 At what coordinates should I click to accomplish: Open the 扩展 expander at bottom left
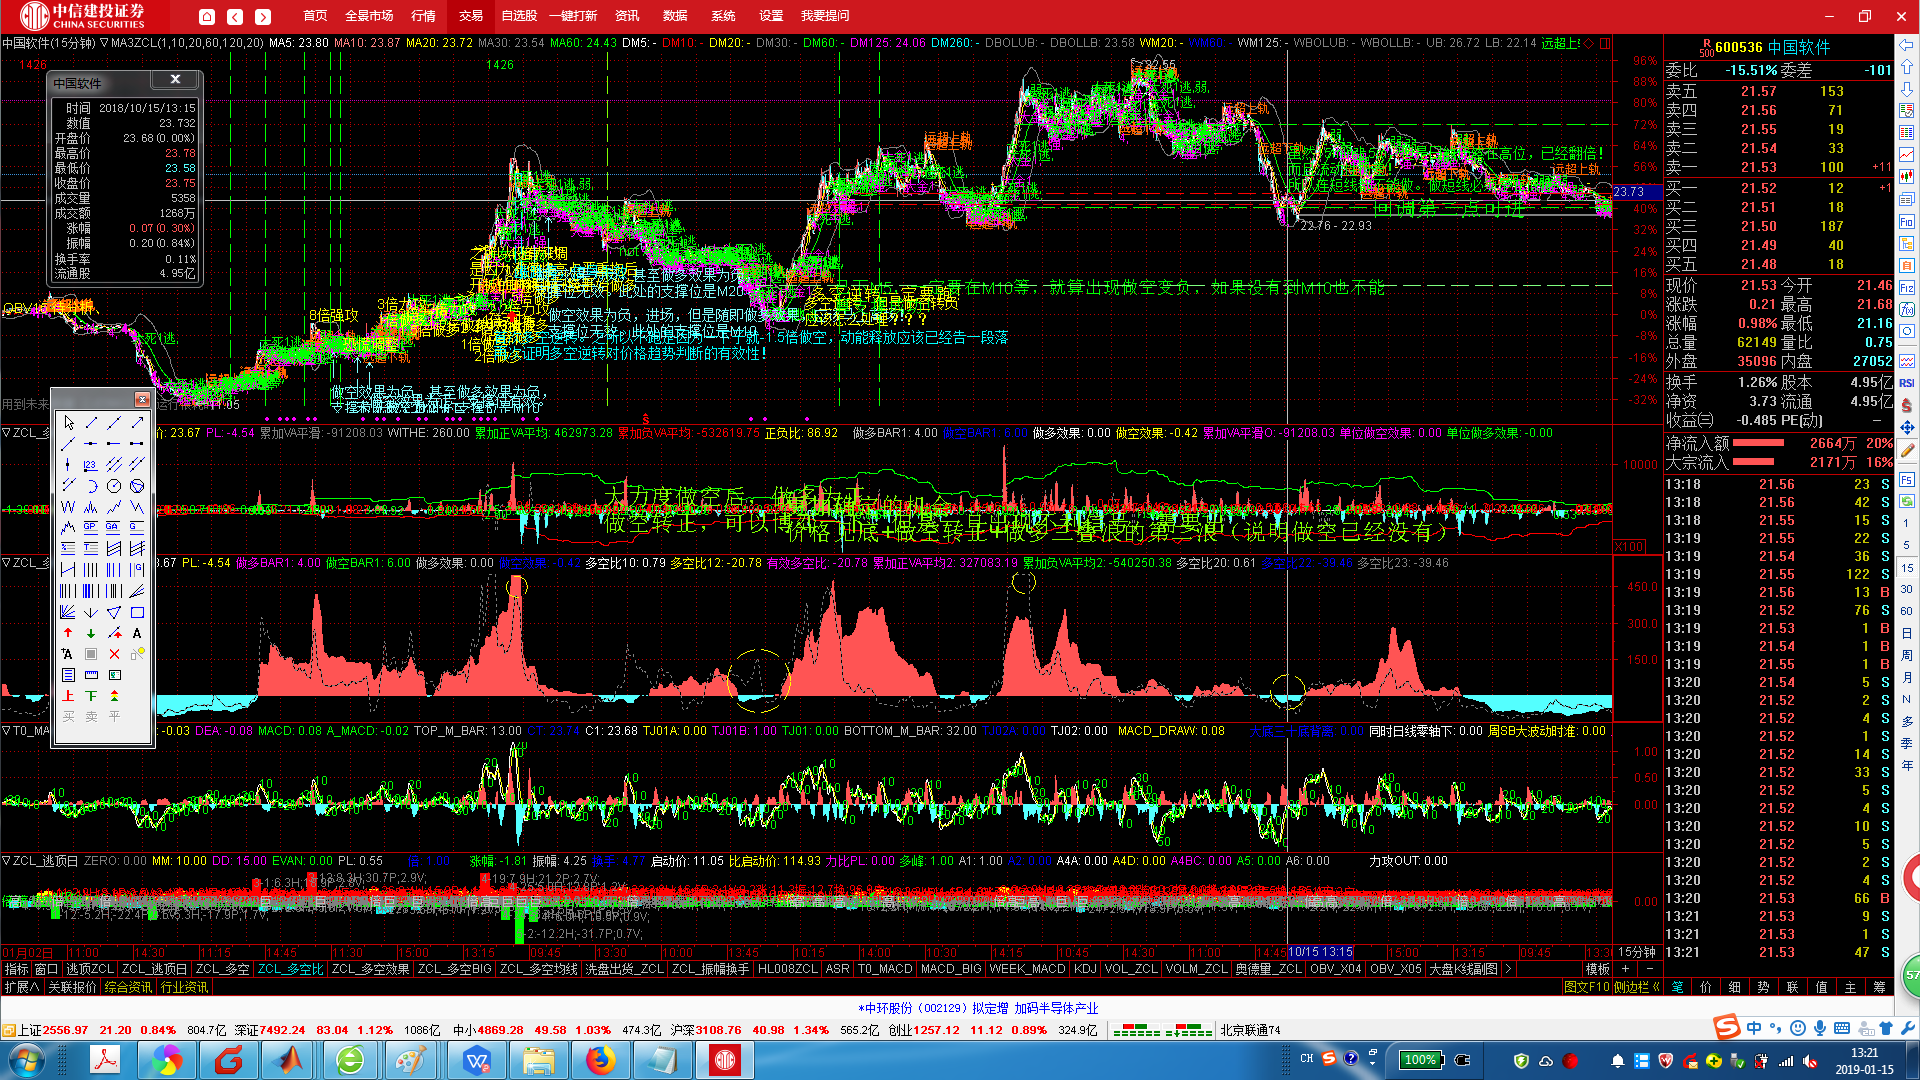click(x=21, y=987)
